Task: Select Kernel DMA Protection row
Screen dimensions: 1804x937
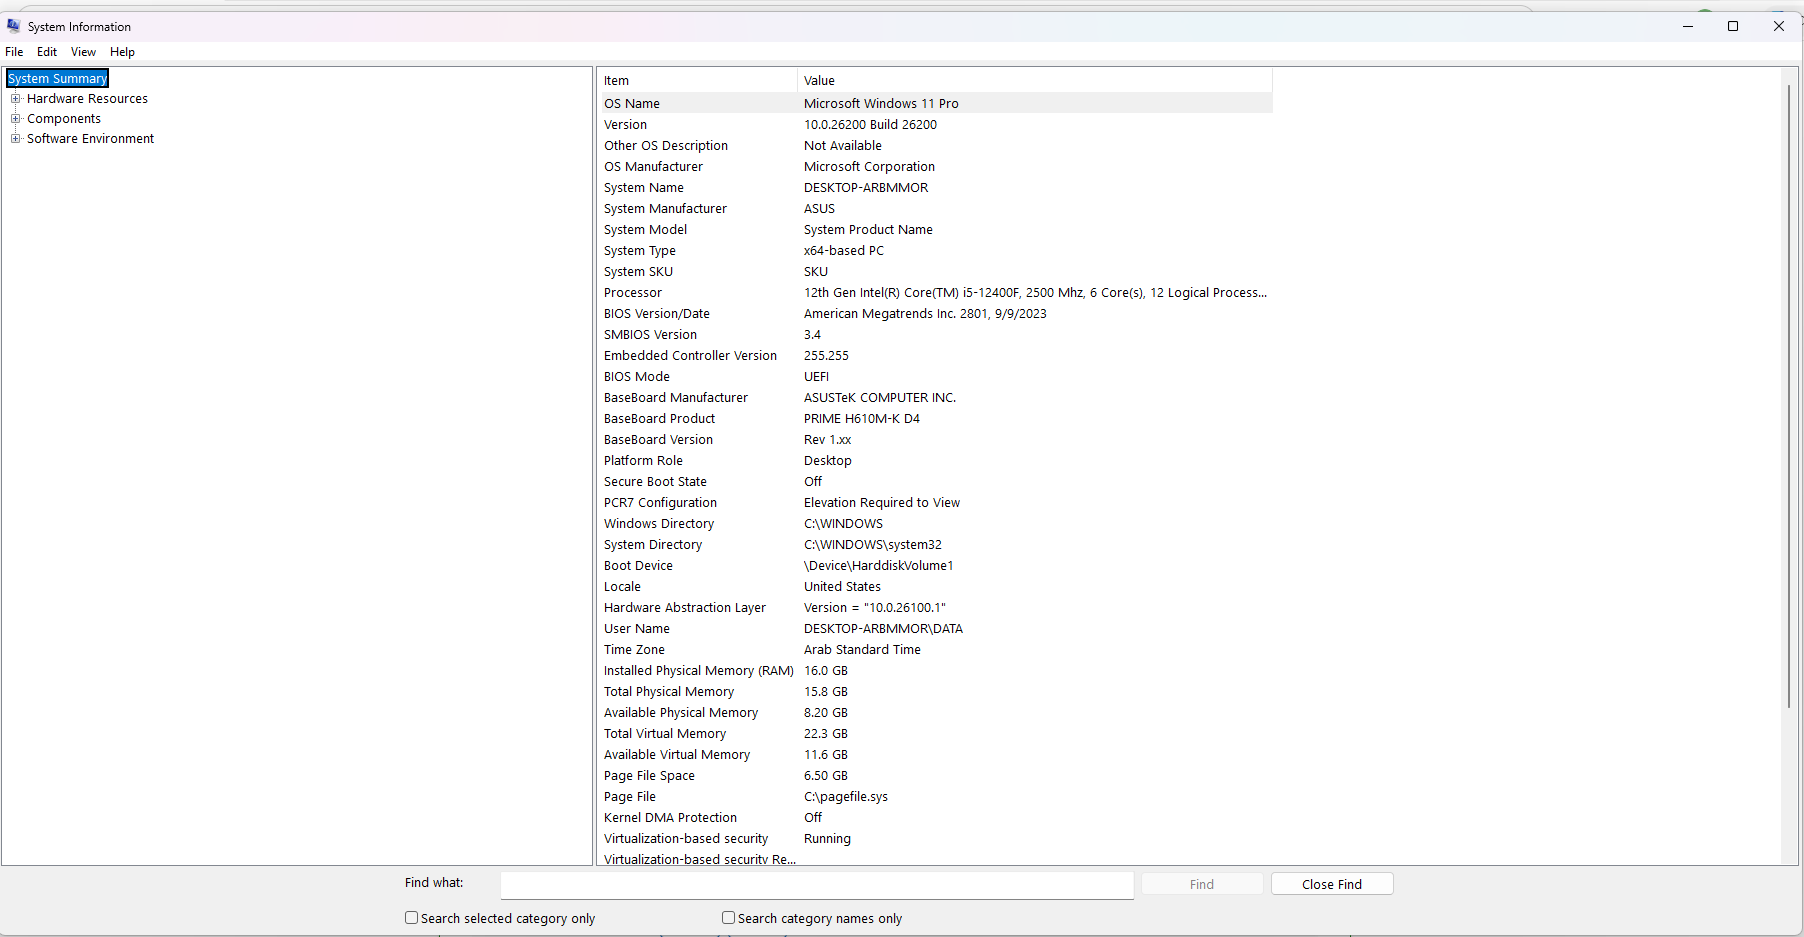Action: click(x=935, y=818)
